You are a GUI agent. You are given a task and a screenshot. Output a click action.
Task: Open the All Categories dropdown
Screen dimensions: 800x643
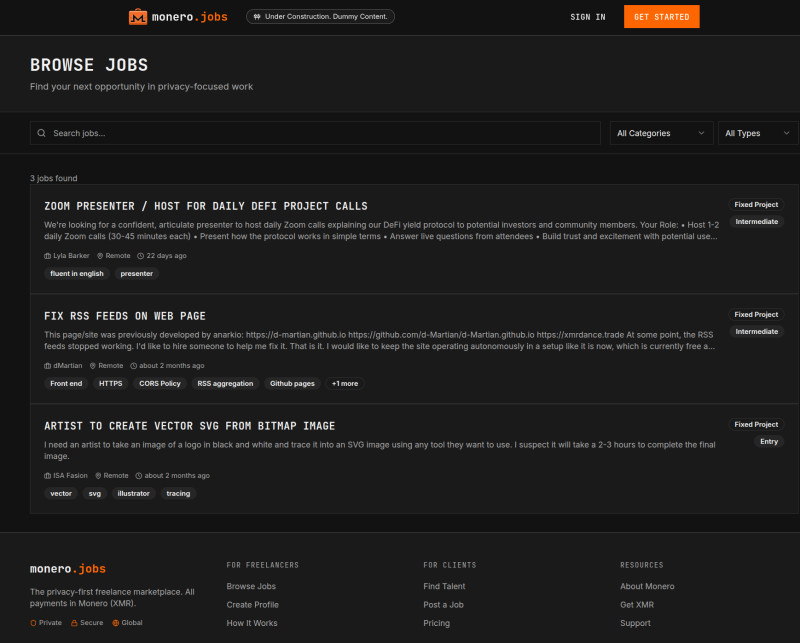point(661,133)
